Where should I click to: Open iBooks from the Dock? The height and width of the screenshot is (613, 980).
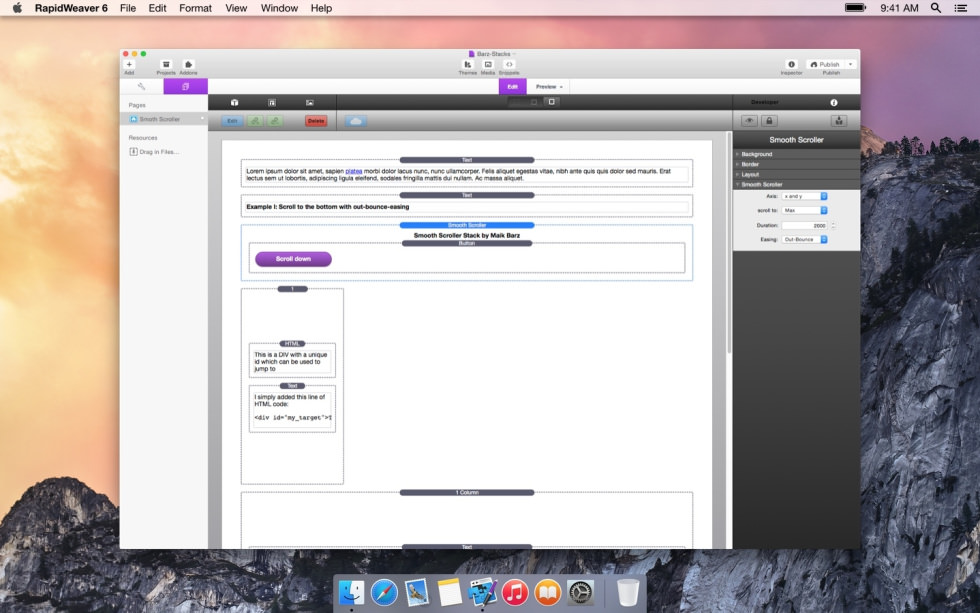tap(548, 592)
